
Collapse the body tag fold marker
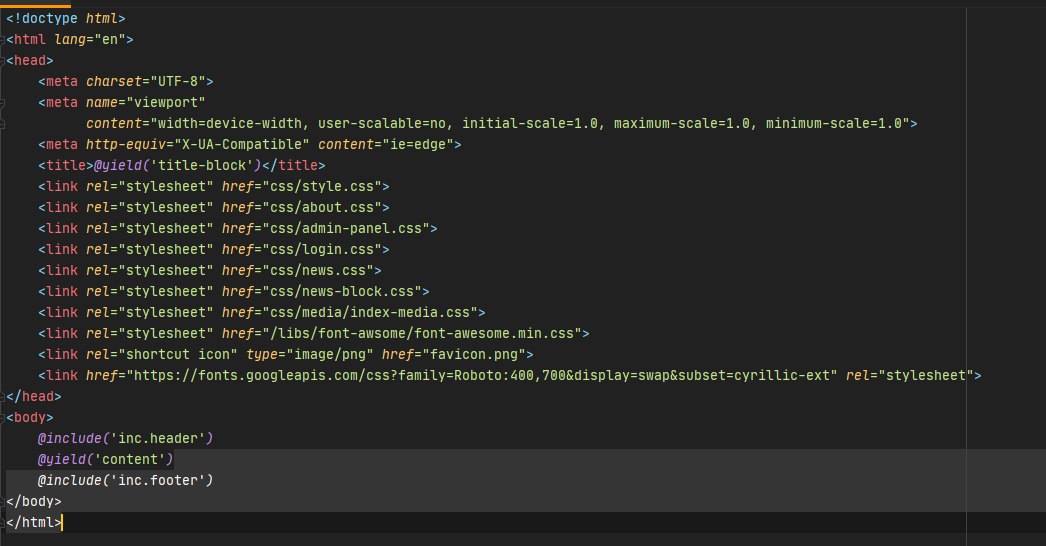click(3, 418)
